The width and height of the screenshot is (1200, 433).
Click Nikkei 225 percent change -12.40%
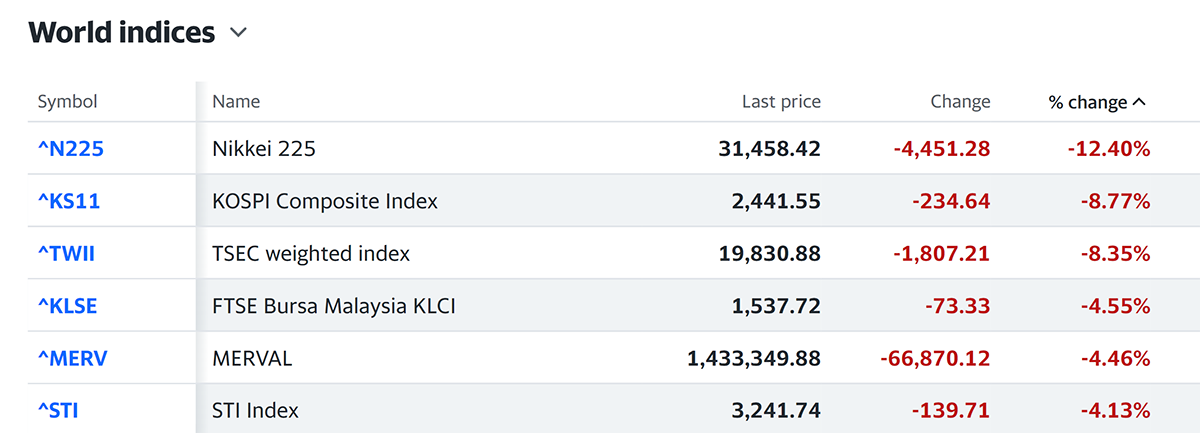click(1106, 149)
